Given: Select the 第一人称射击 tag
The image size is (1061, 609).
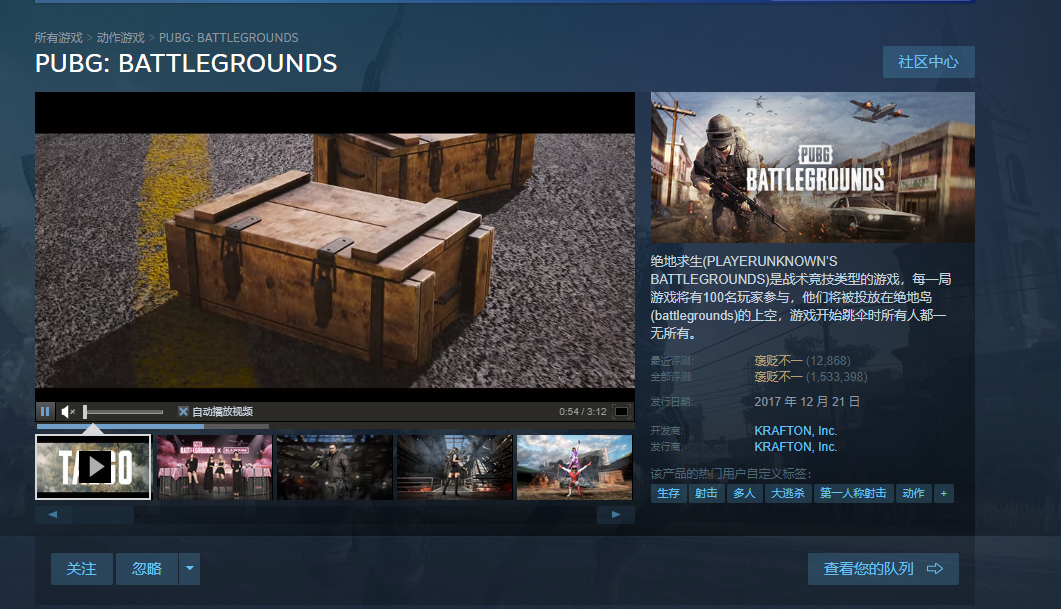Looking at the screenshot, I should (853, 493).
